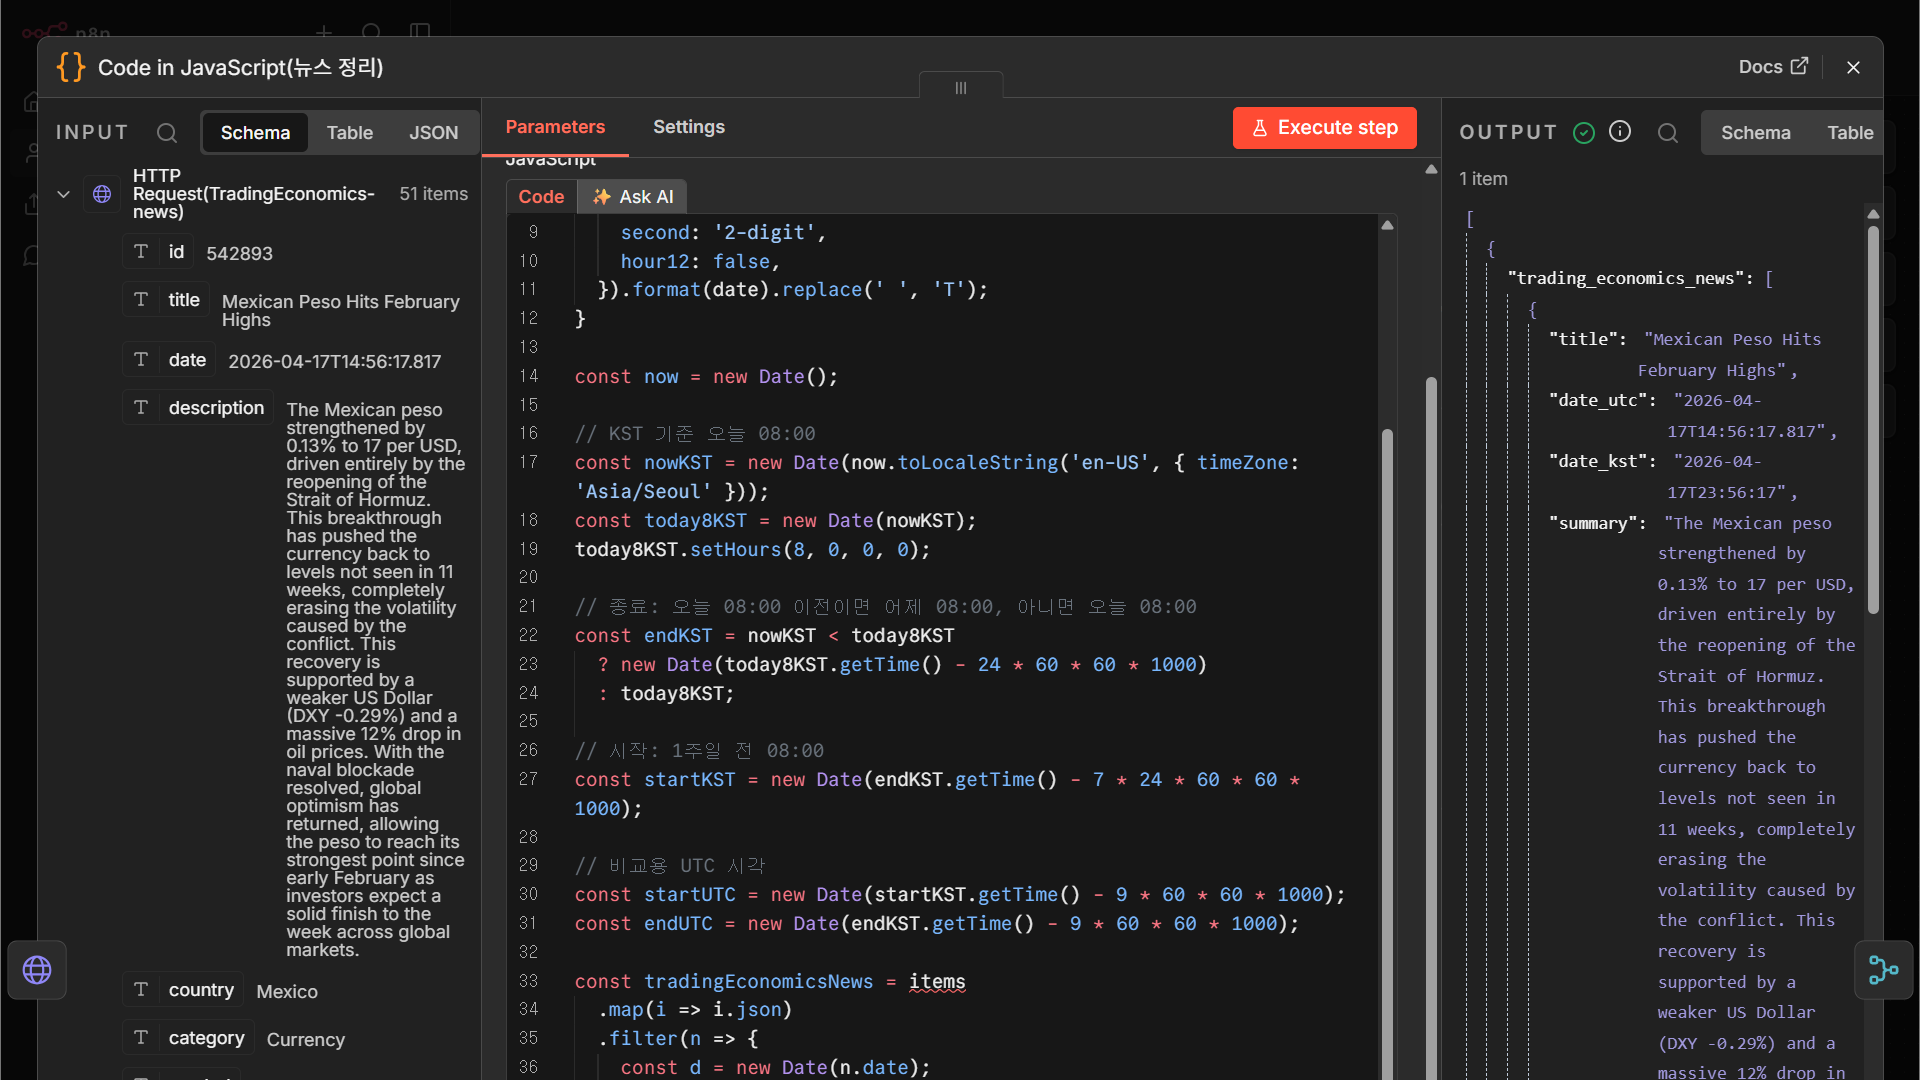The width and height of the screenshot is (1920, 1080).
Task: Click the workflow node icon at bottom right
Action: click(x=1884, y=970)
